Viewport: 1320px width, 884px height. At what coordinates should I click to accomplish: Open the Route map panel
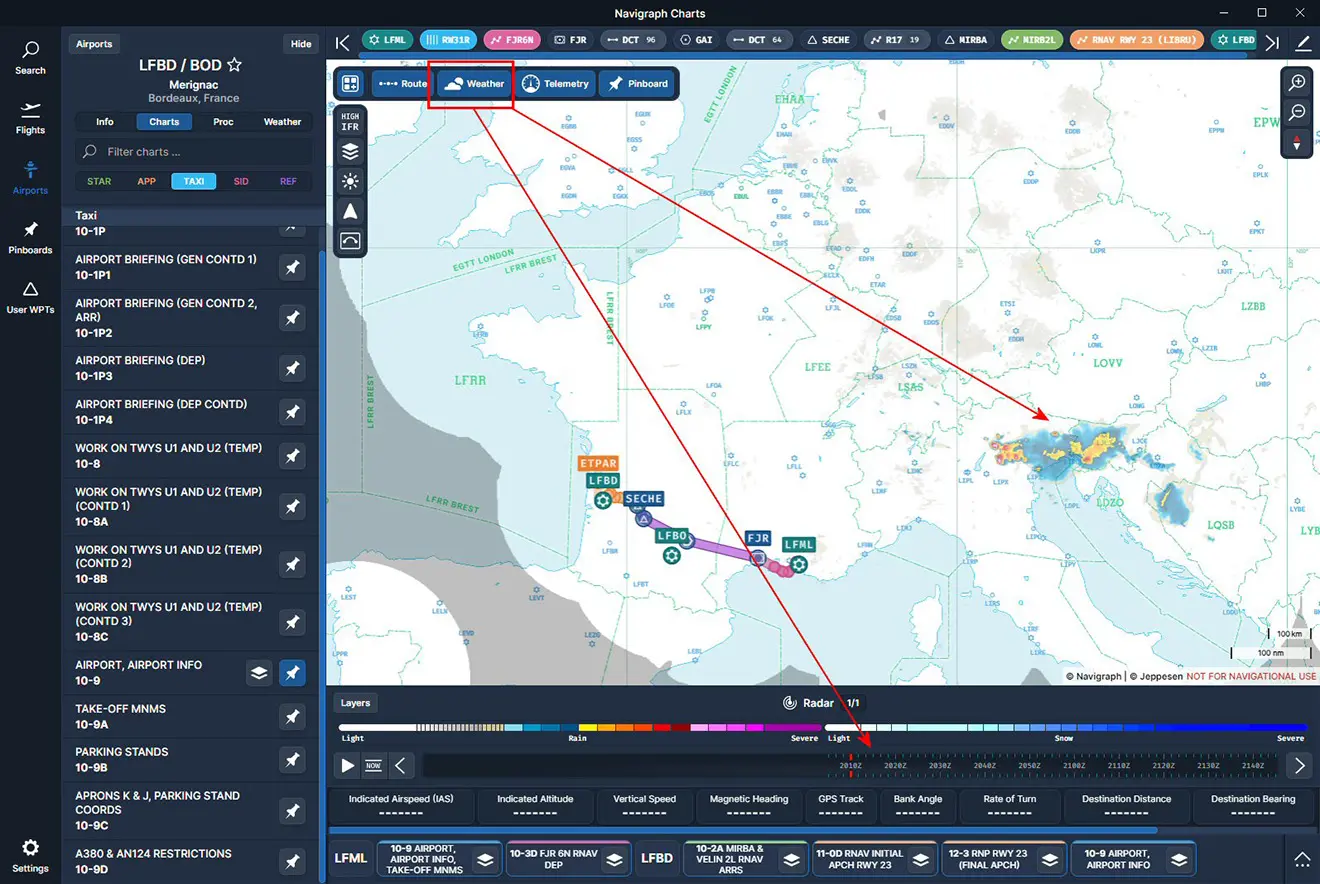[402, 84]
